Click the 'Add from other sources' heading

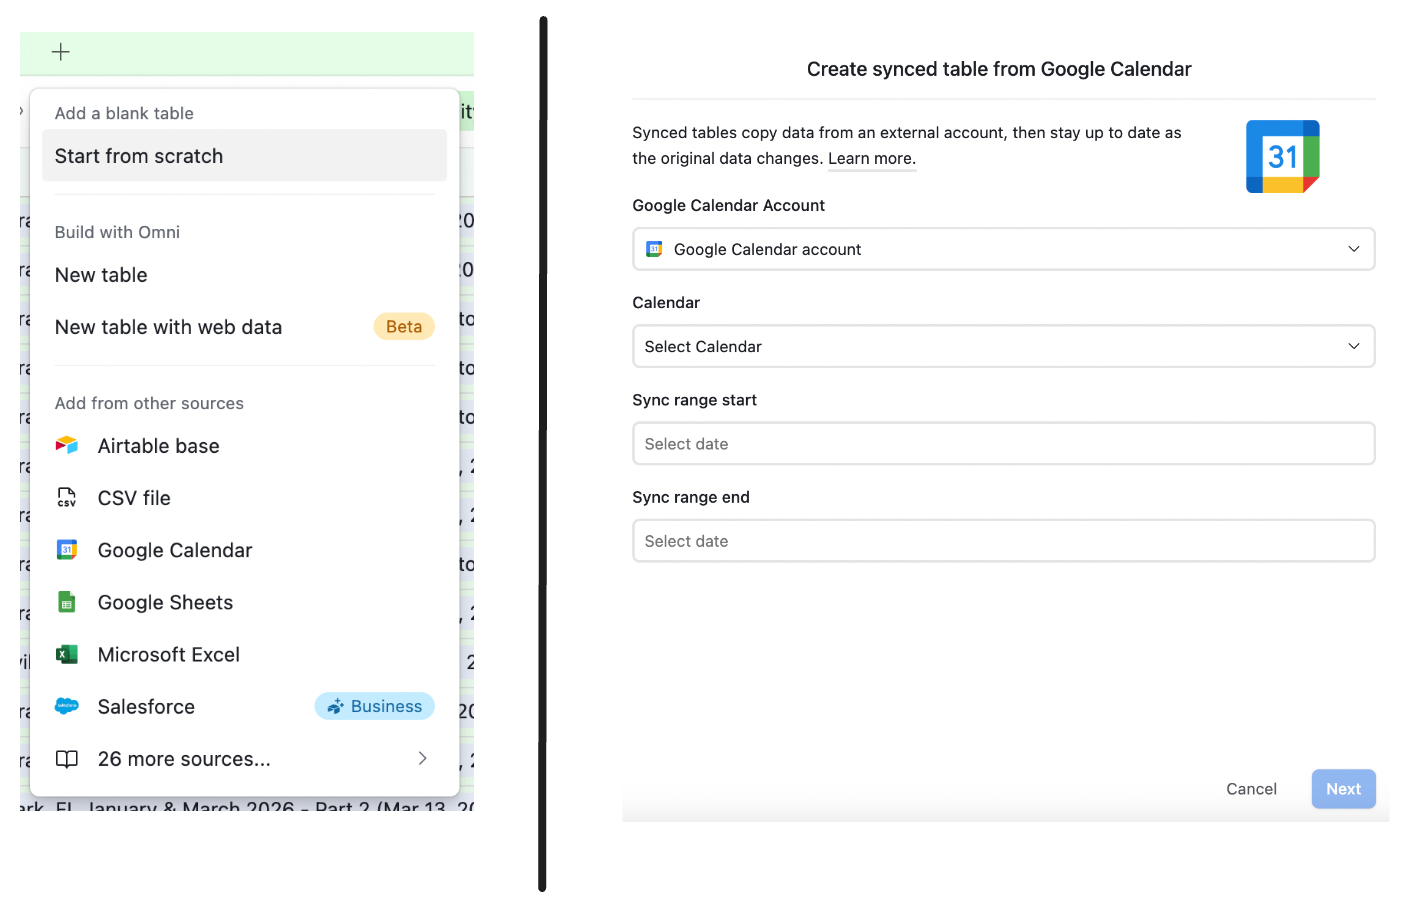pos(149,403)
